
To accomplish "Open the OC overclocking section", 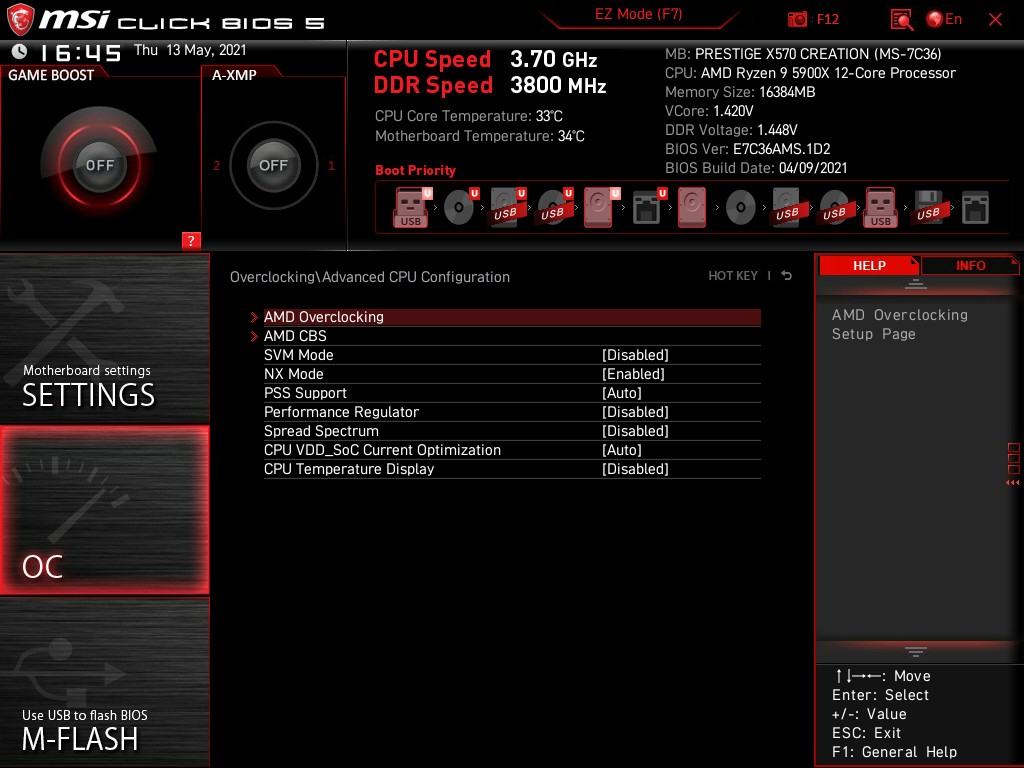I will tap(104, 510).
